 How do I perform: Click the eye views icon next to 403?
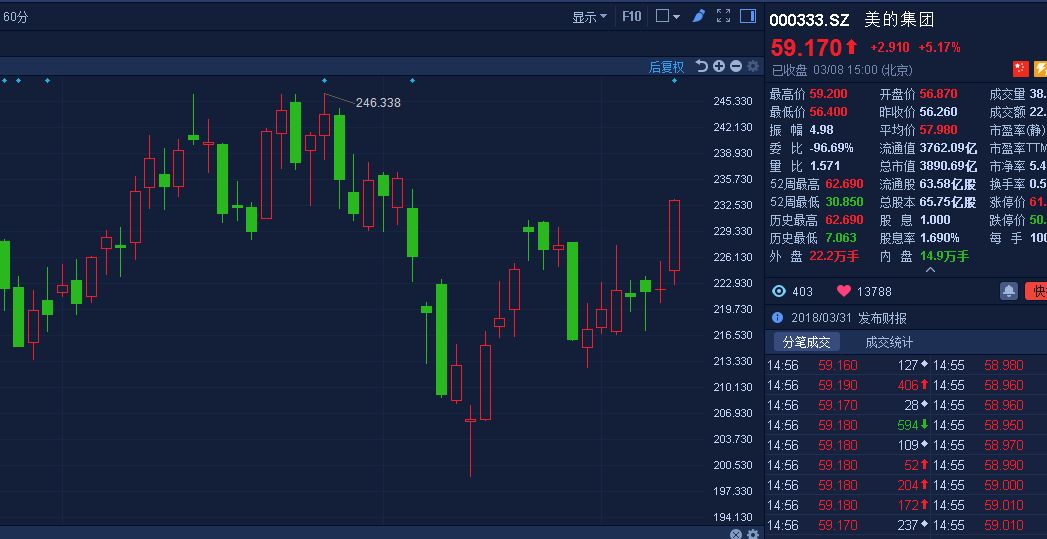tap(779, 291)
